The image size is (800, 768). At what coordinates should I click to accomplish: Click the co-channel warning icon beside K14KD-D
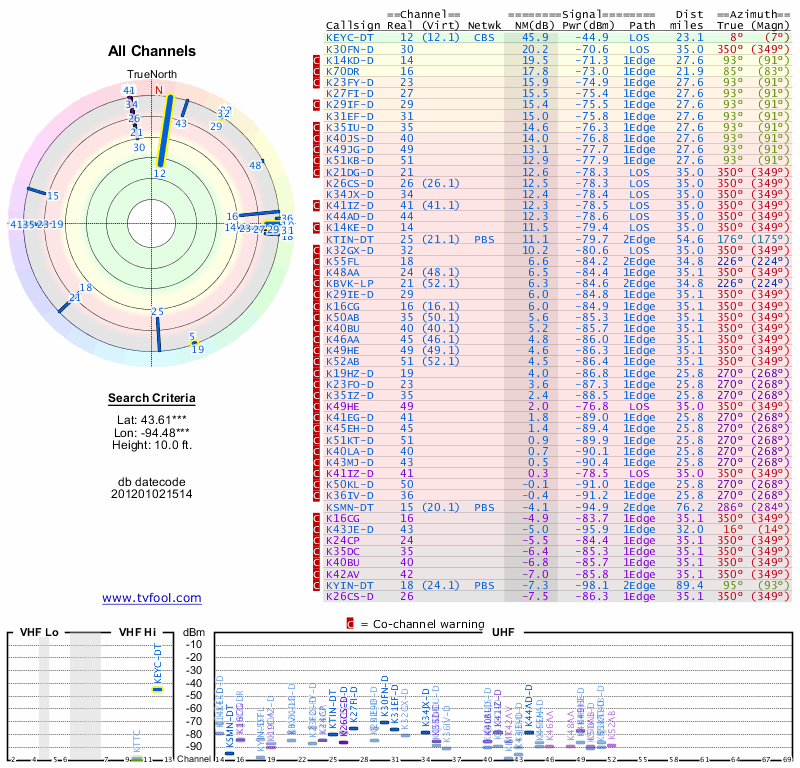click(x=317, y=61)
